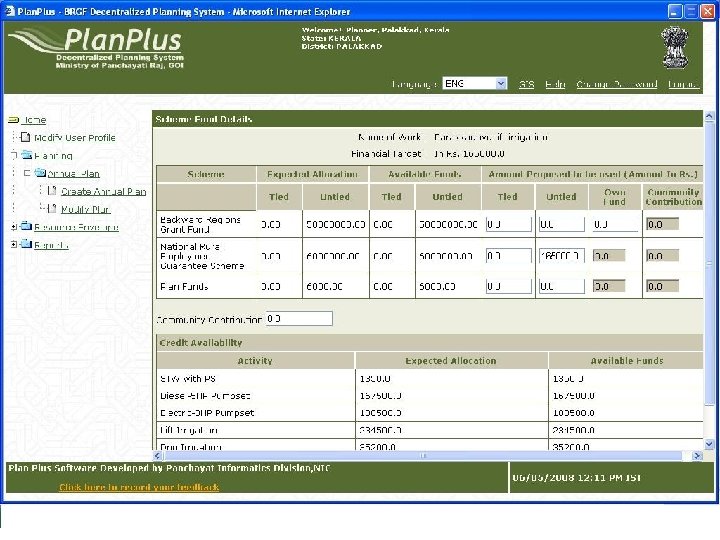
Task: Click Community Contribution box in National Rural Employment row
Action: [662, 255]
